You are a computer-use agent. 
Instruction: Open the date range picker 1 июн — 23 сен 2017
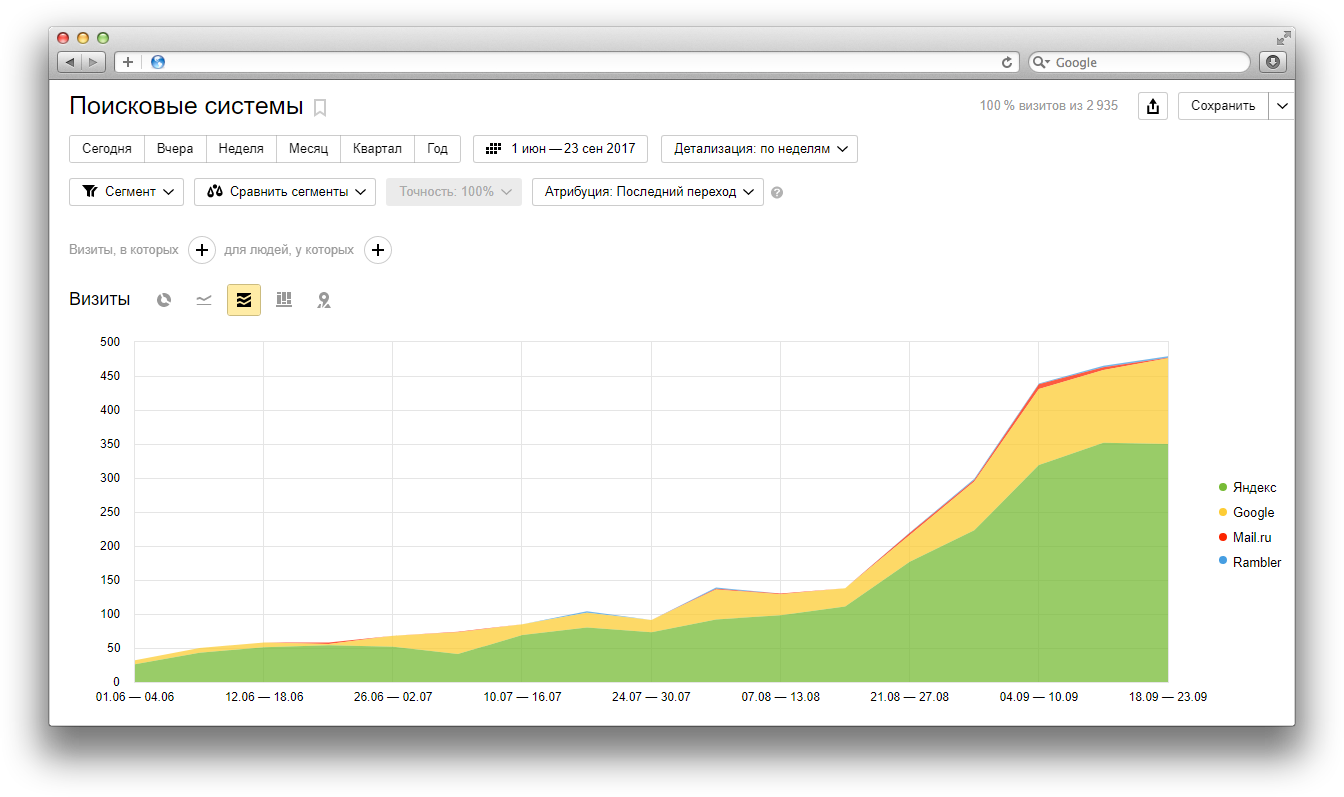(560, 149)
